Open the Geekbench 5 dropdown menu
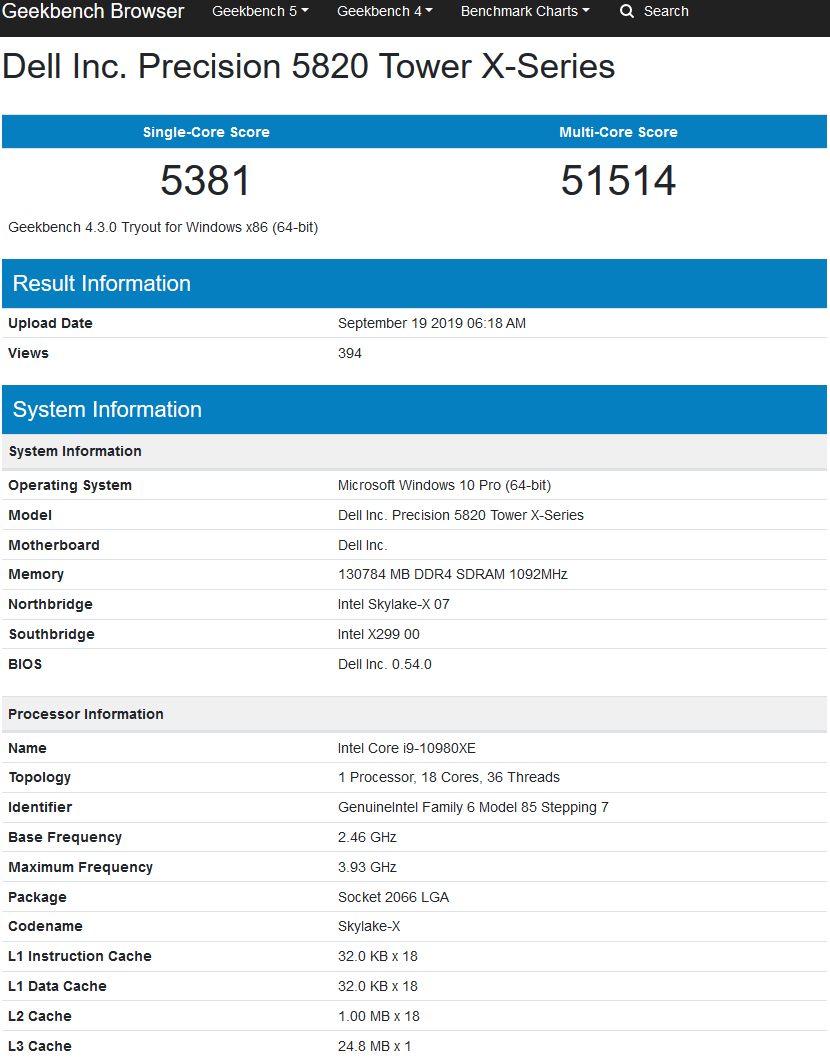830x1060 pixels. [260, 11]
